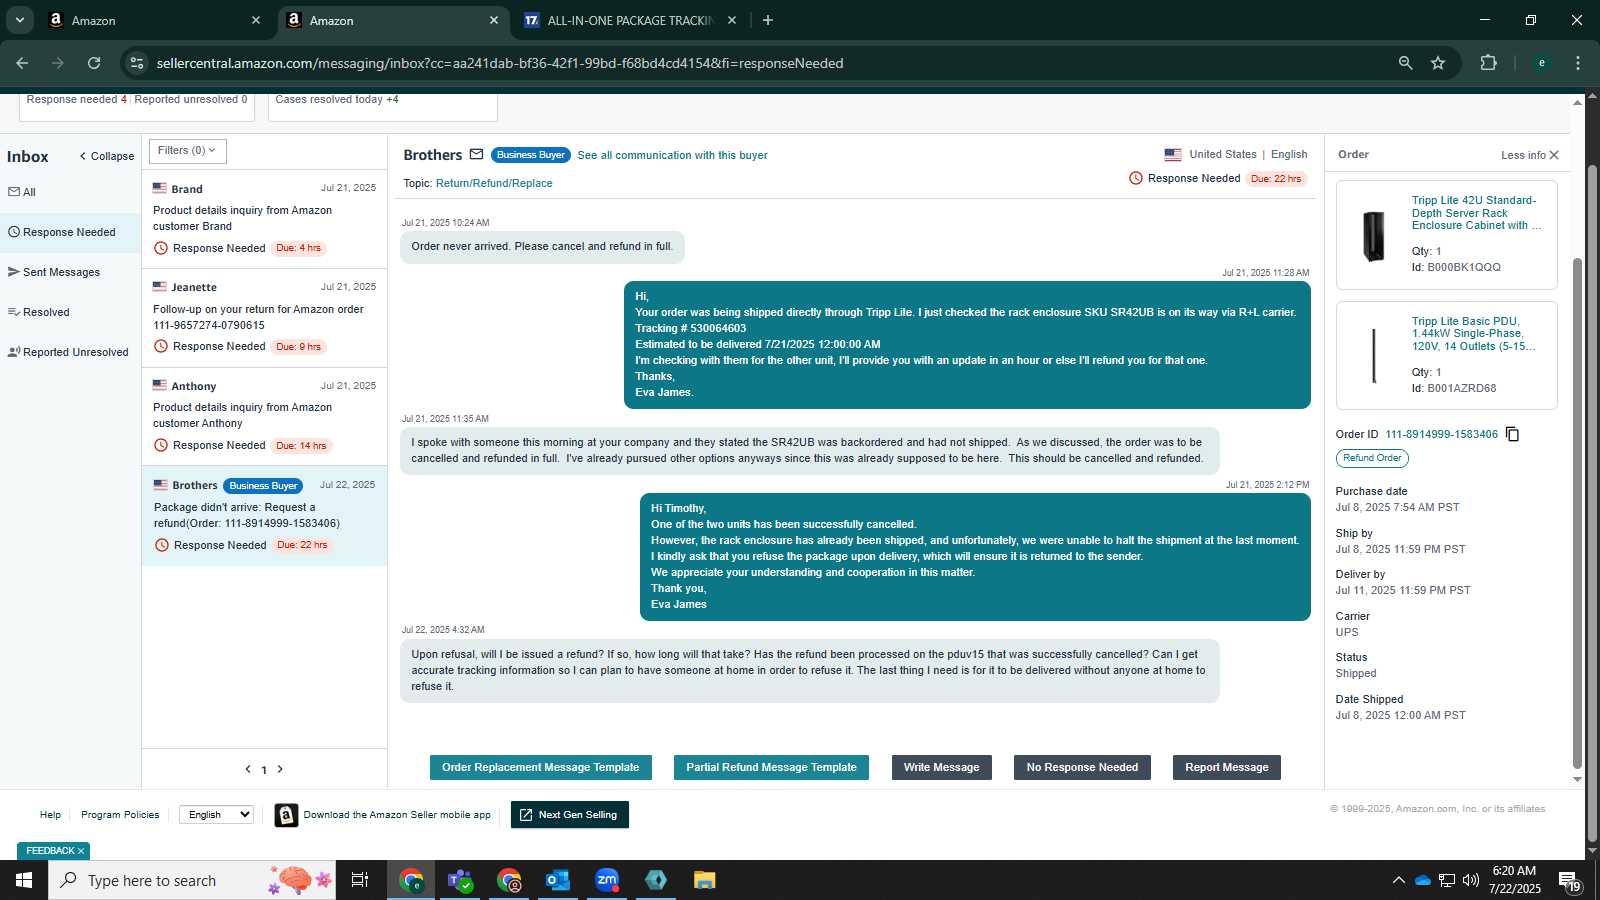Screen dimensions: 1600x900
Task: Click the Report Message button
Action: (1226, 767)
